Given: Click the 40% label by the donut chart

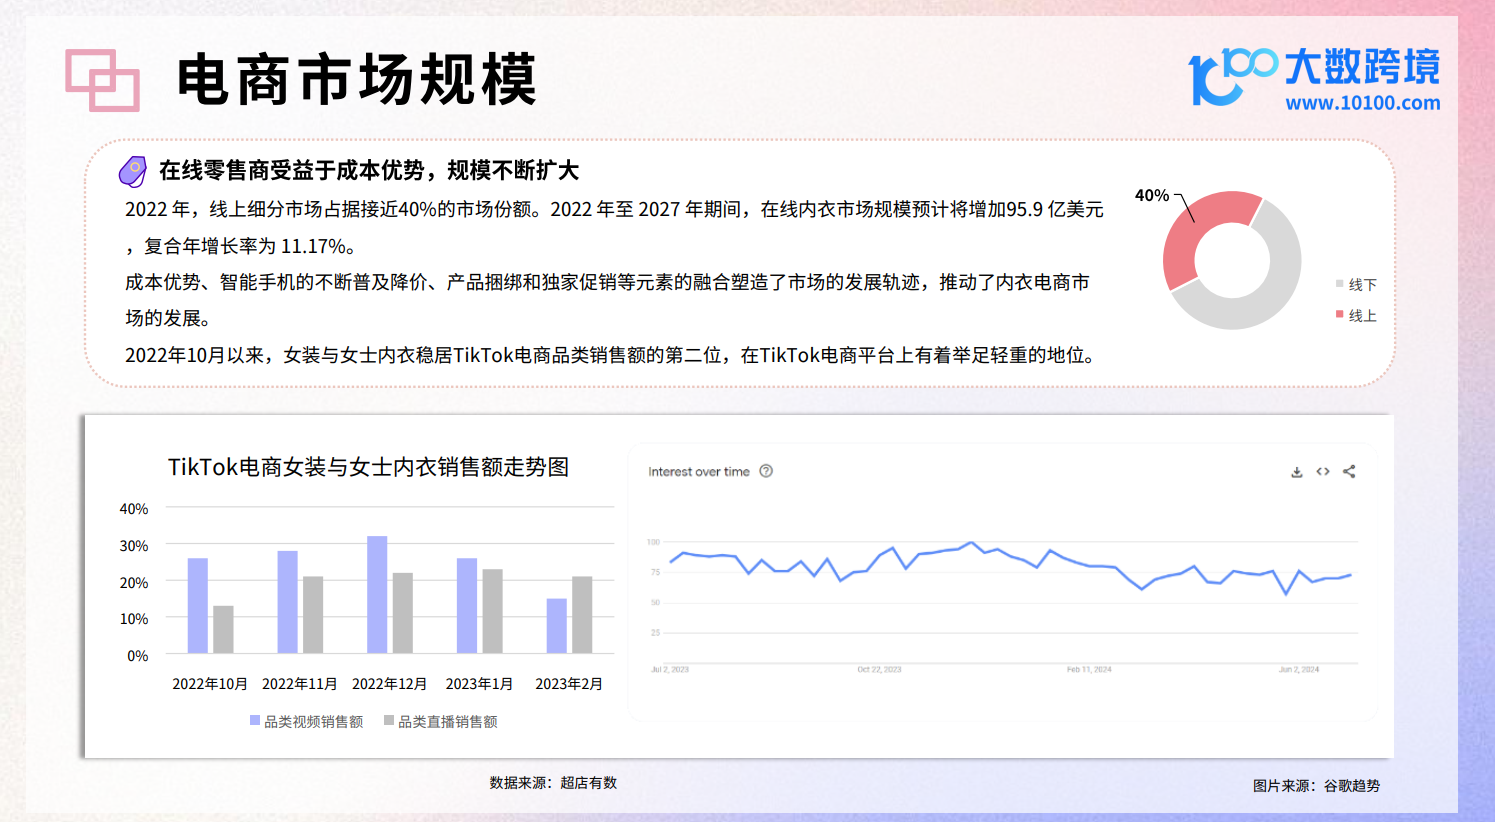Looking at the screenshot, I should tap(1152, 195).
